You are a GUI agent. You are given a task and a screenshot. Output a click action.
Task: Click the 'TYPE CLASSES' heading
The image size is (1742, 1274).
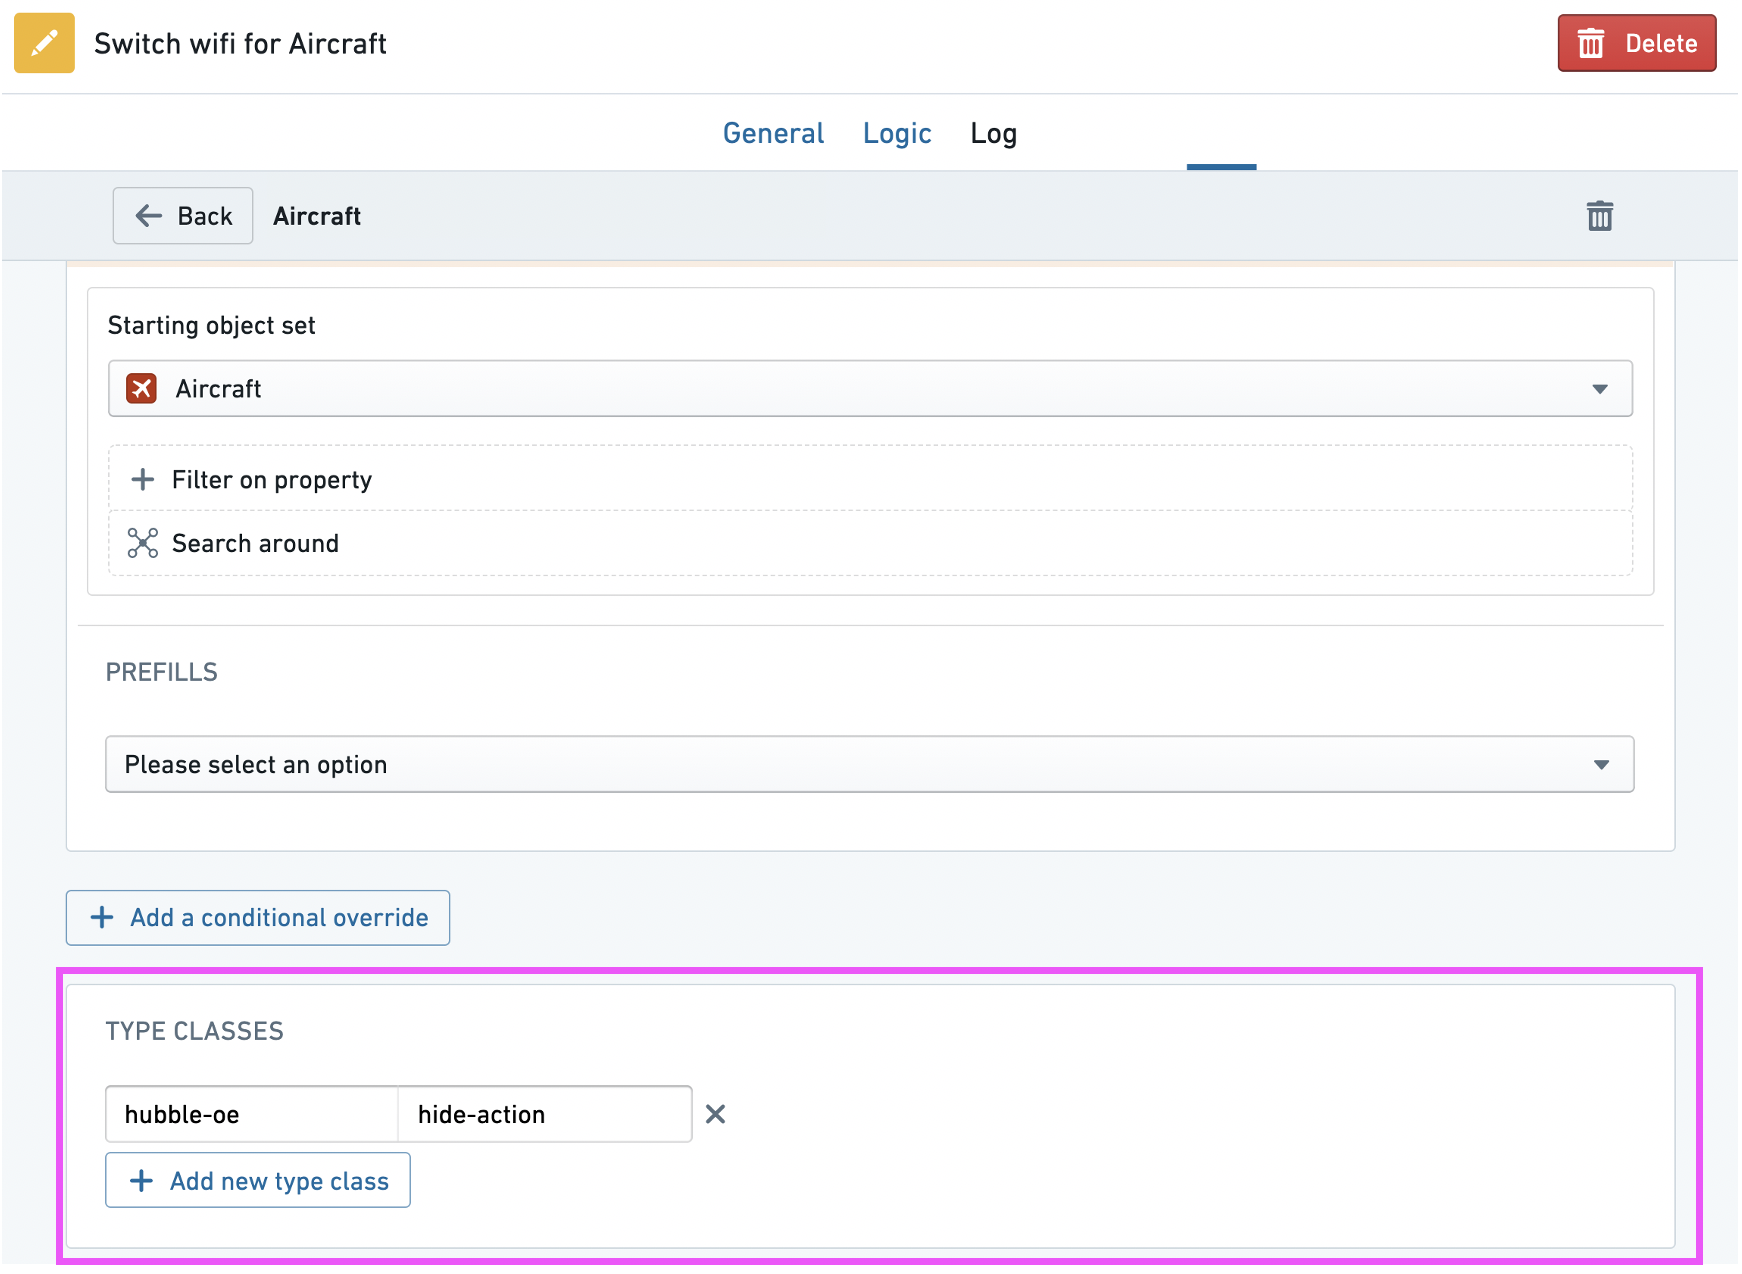tap(195, 1031)
